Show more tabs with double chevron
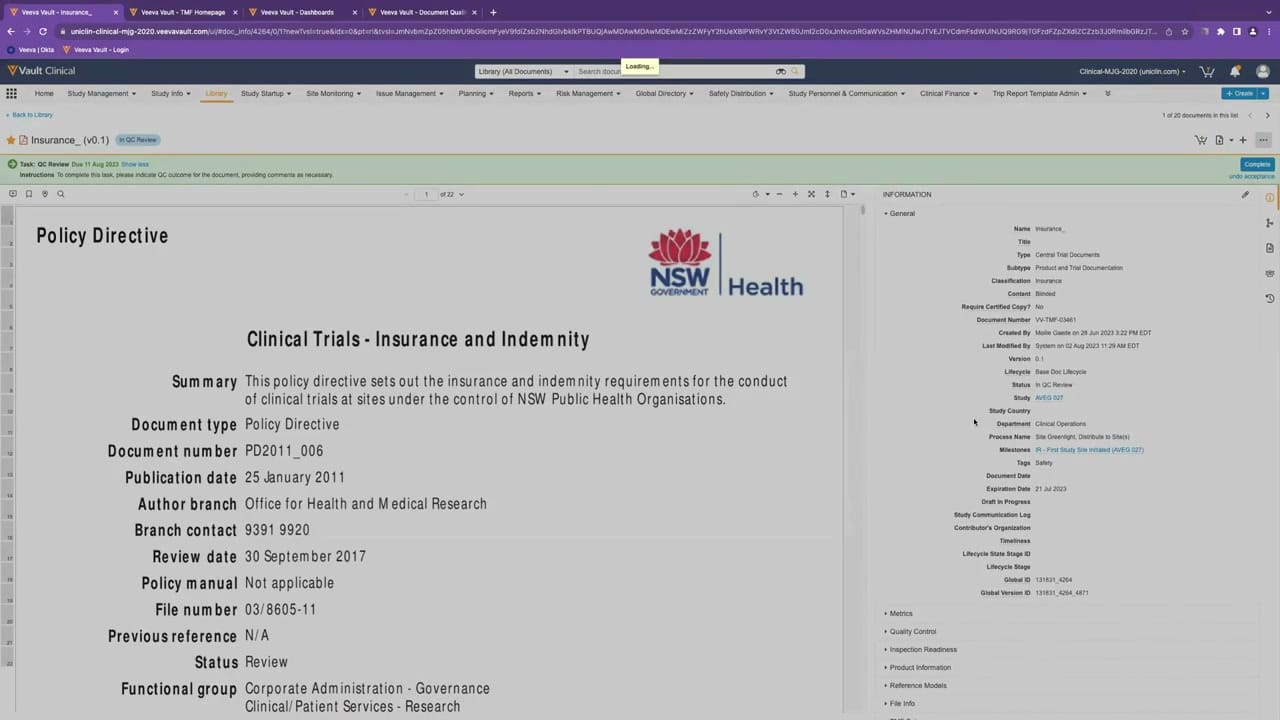The width and height of the screenshot is (1280, 720). click(x=1107, y=93)
